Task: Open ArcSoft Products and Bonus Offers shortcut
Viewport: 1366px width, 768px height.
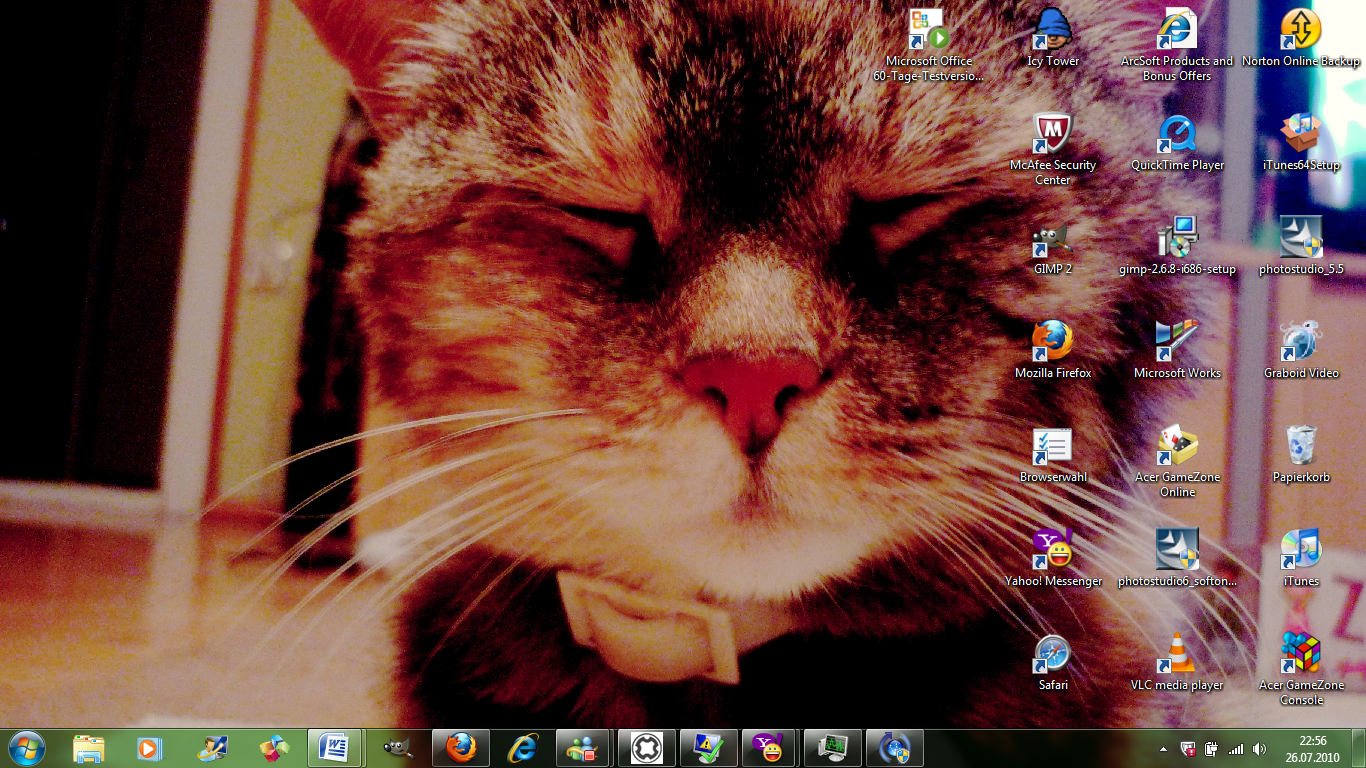Action: point(1177,46)
